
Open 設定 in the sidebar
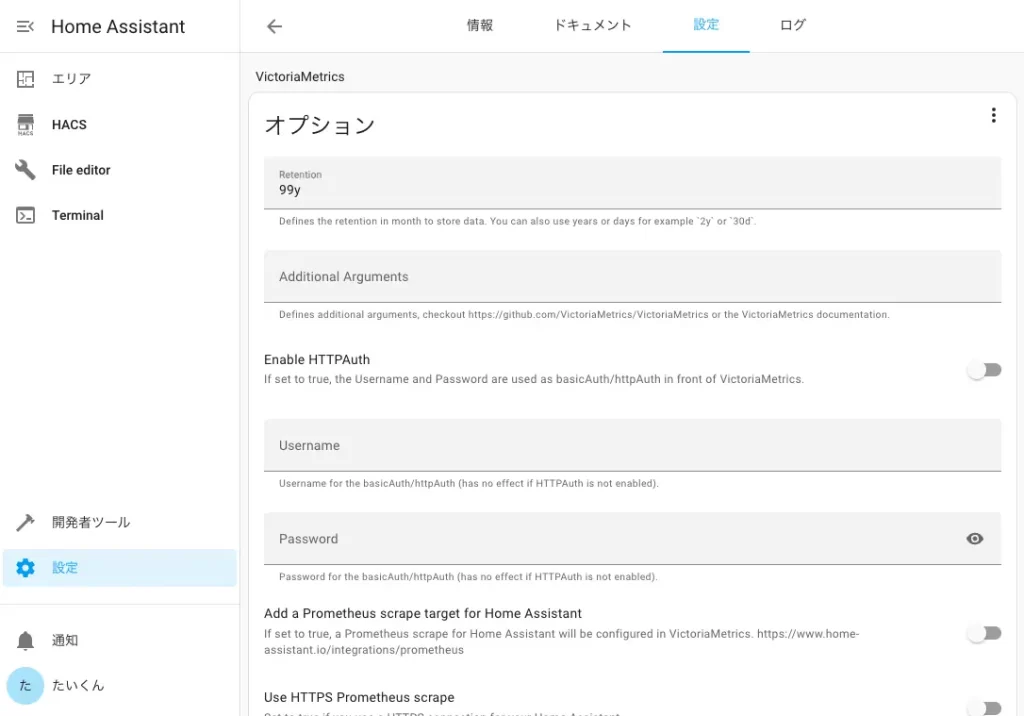click(120, 568)
